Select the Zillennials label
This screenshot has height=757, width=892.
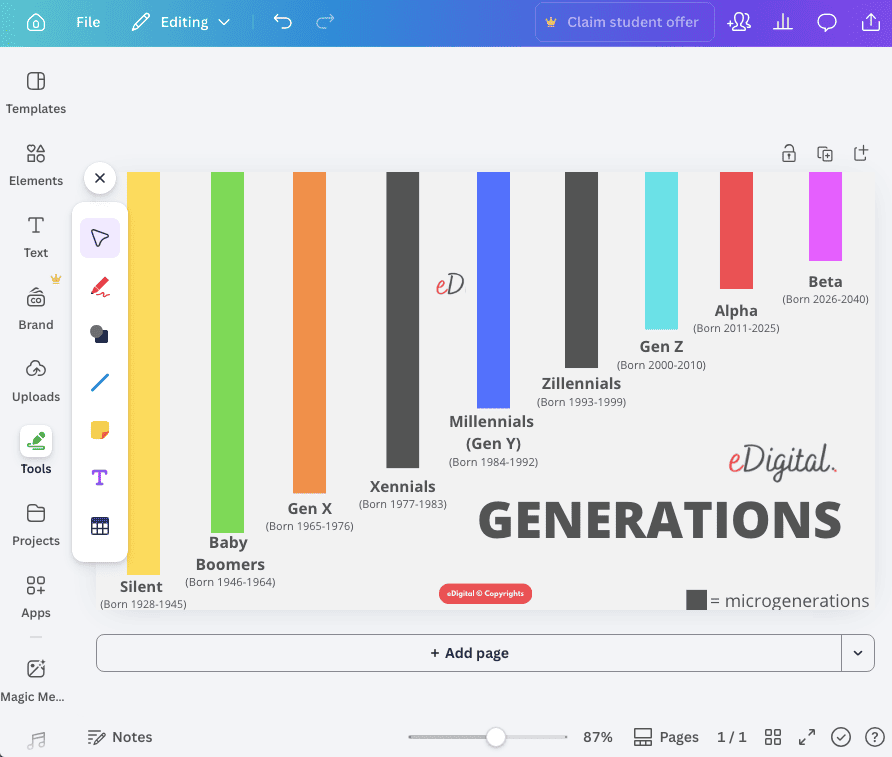581,383
